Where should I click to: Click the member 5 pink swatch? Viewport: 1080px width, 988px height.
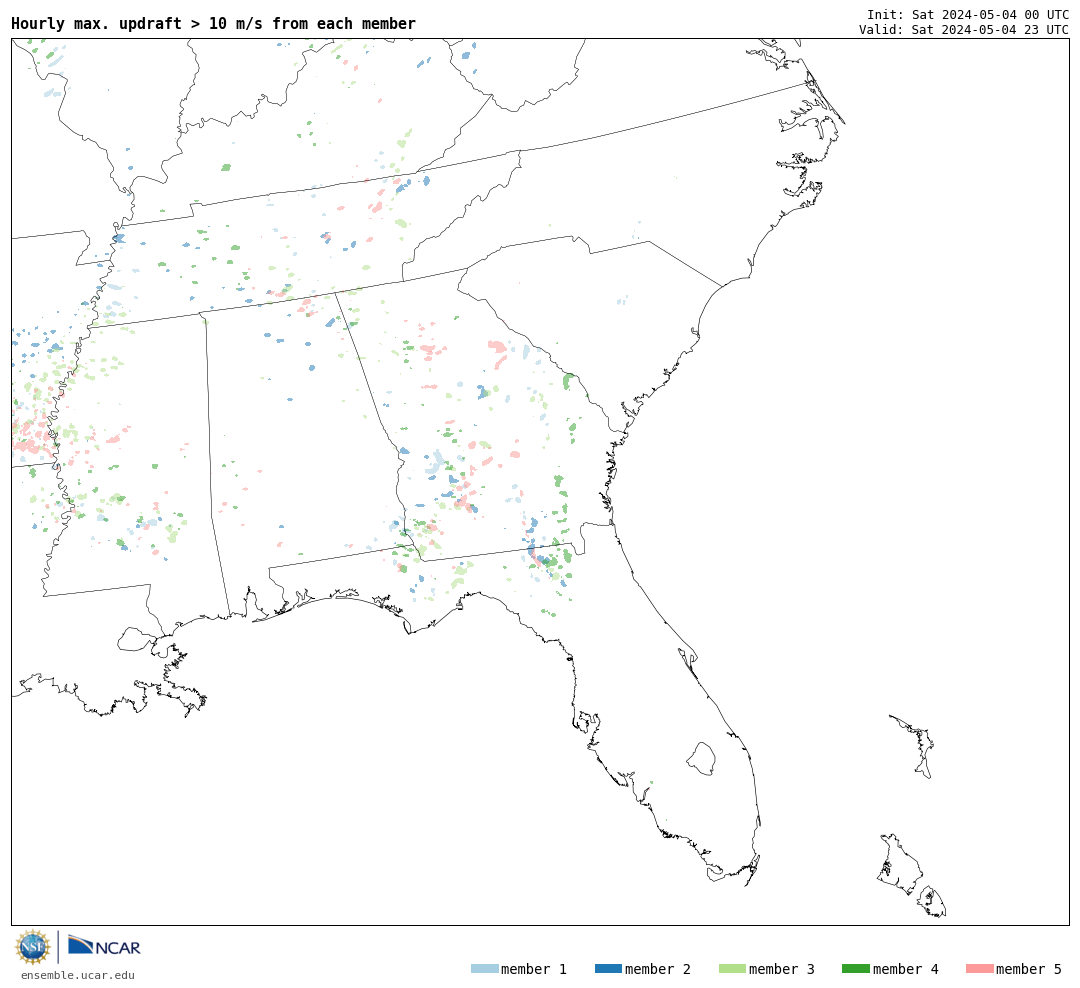979,969
